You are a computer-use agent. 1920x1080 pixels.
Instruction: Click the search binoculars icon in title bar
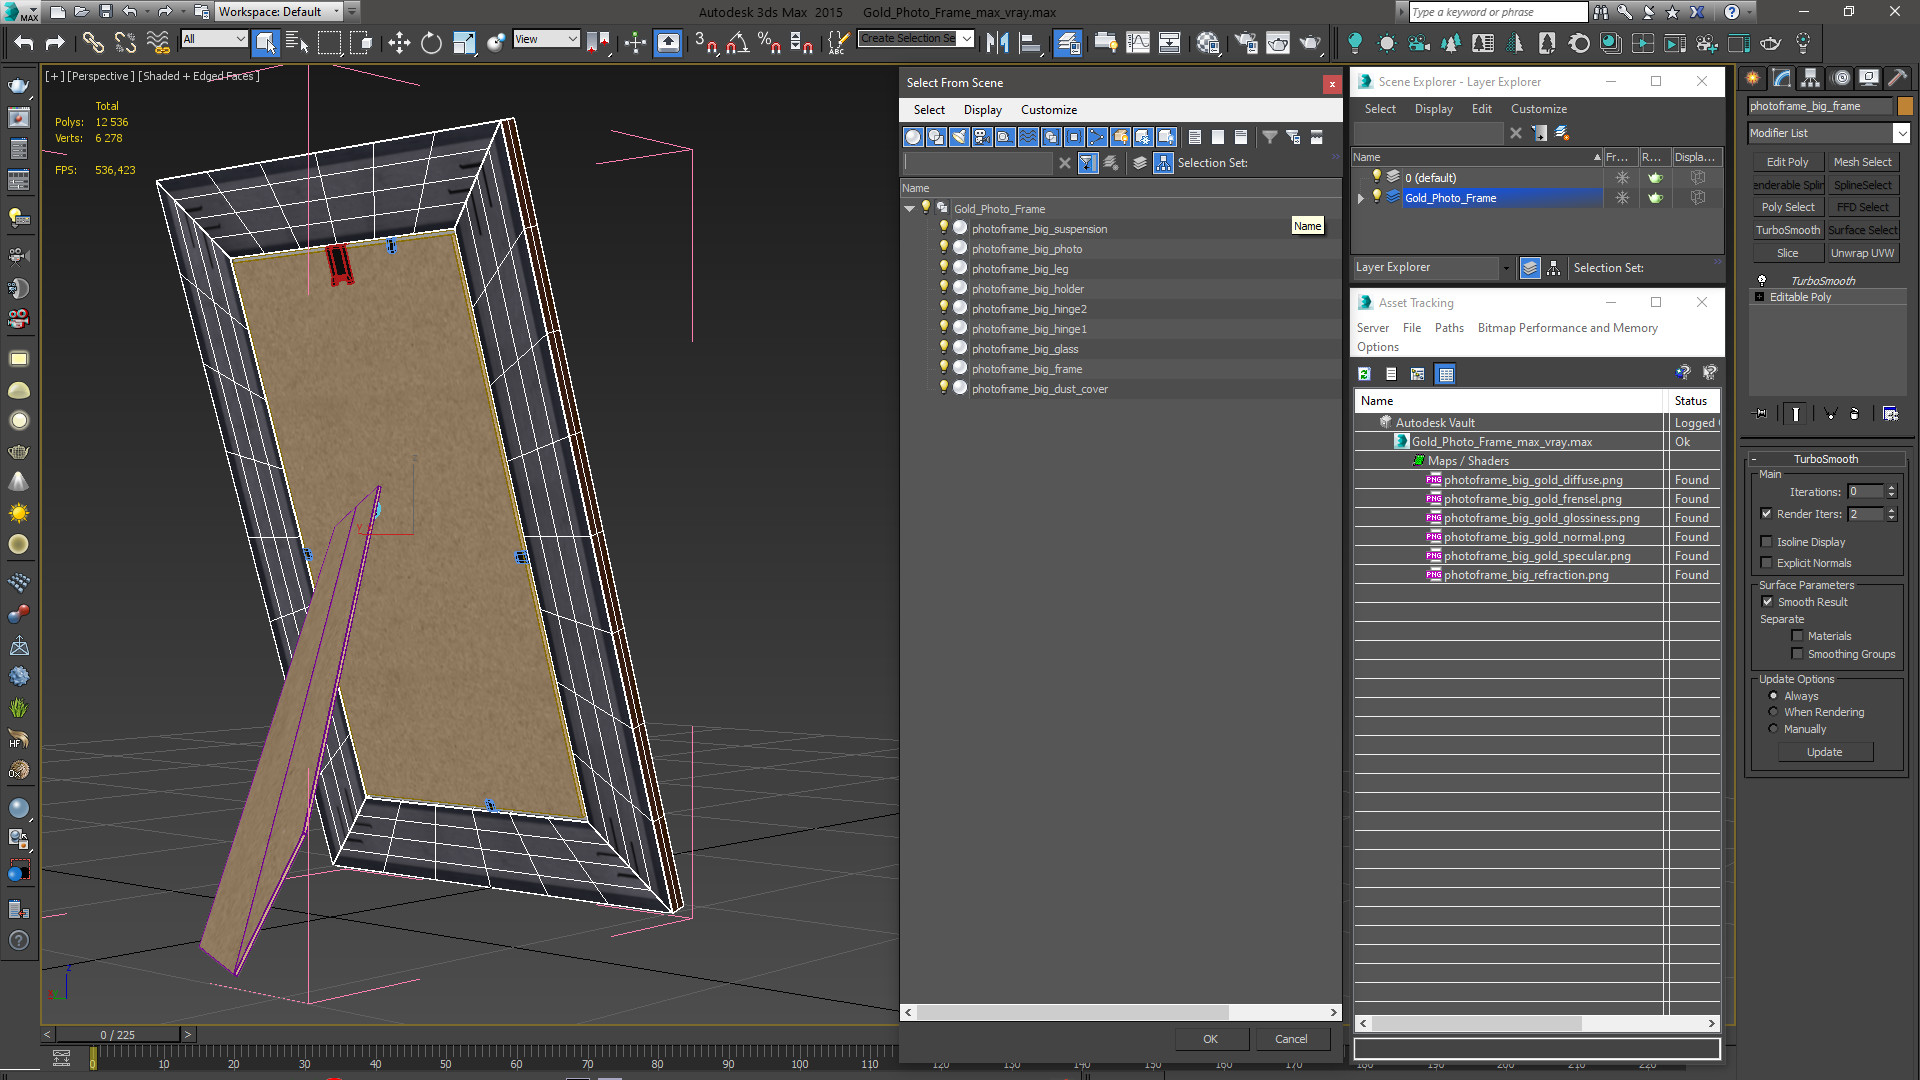tap(1601, 12)
